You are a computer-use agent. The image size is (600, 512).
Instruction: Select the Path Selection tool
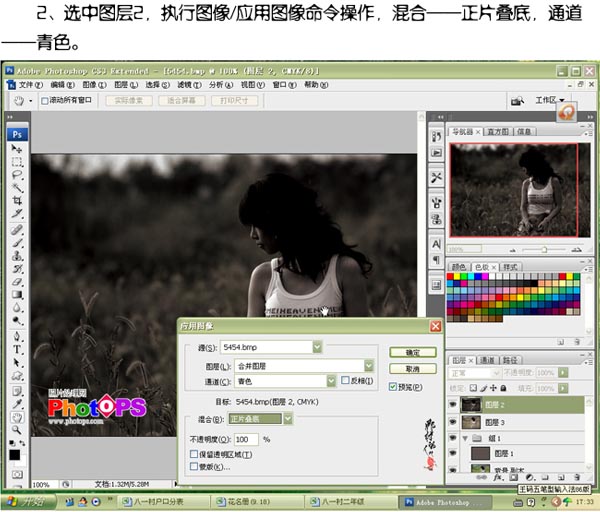coord(17,362)
